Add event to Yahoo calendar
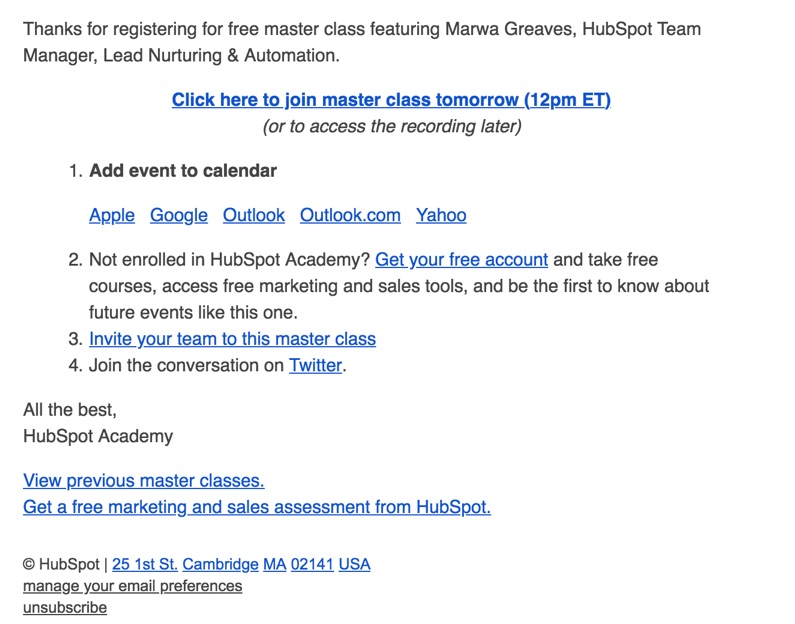The image size is (795, 624). (441, 215)
